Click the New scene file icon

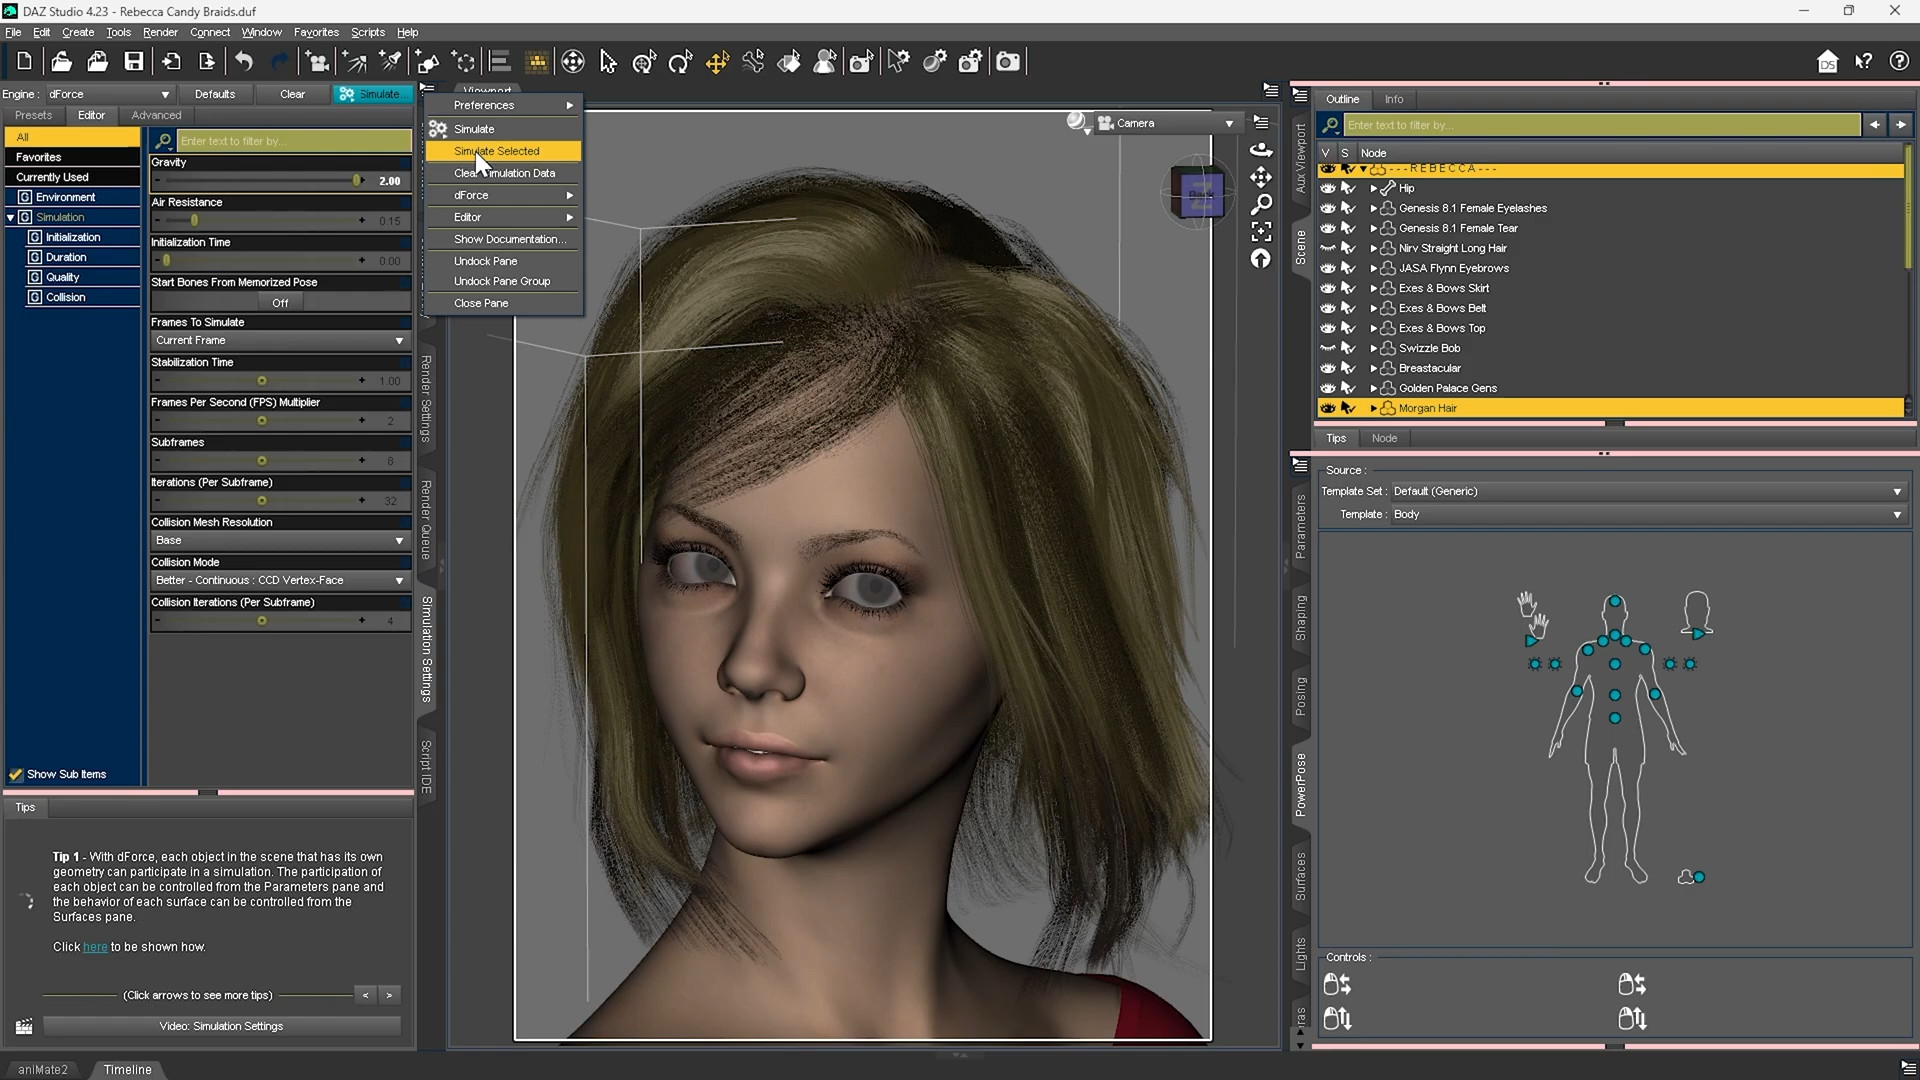(25, 62)
